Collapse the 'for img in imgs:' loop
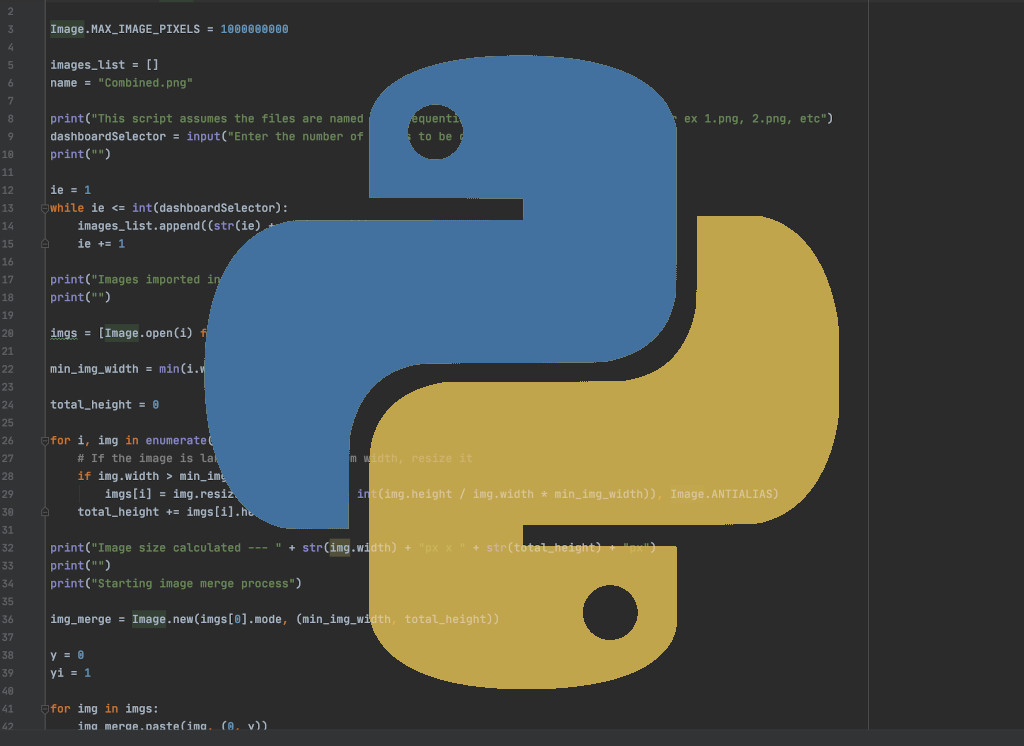The image size is (1024, 746). [45, 709]
